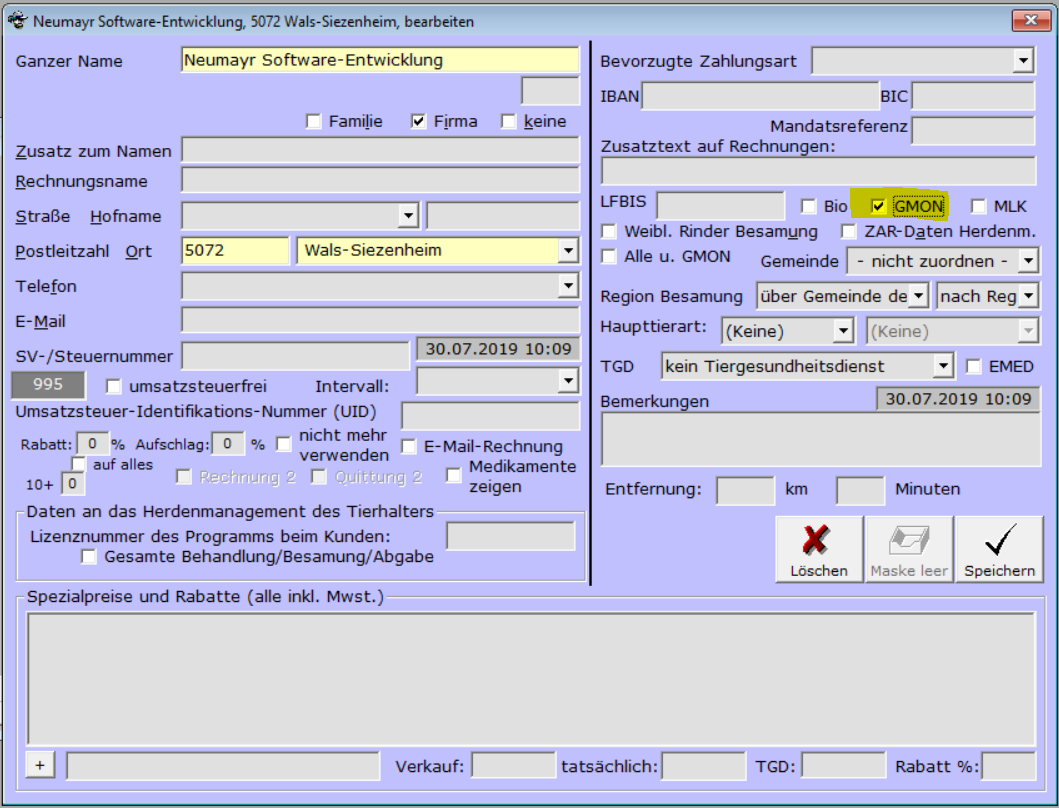Image resolution: width=1059 pixels, height=808 pixels.
Task: Open Region Besamung 'über Gemeinde' dropdown
Action: pyautogui.click(x=919, y=296)
